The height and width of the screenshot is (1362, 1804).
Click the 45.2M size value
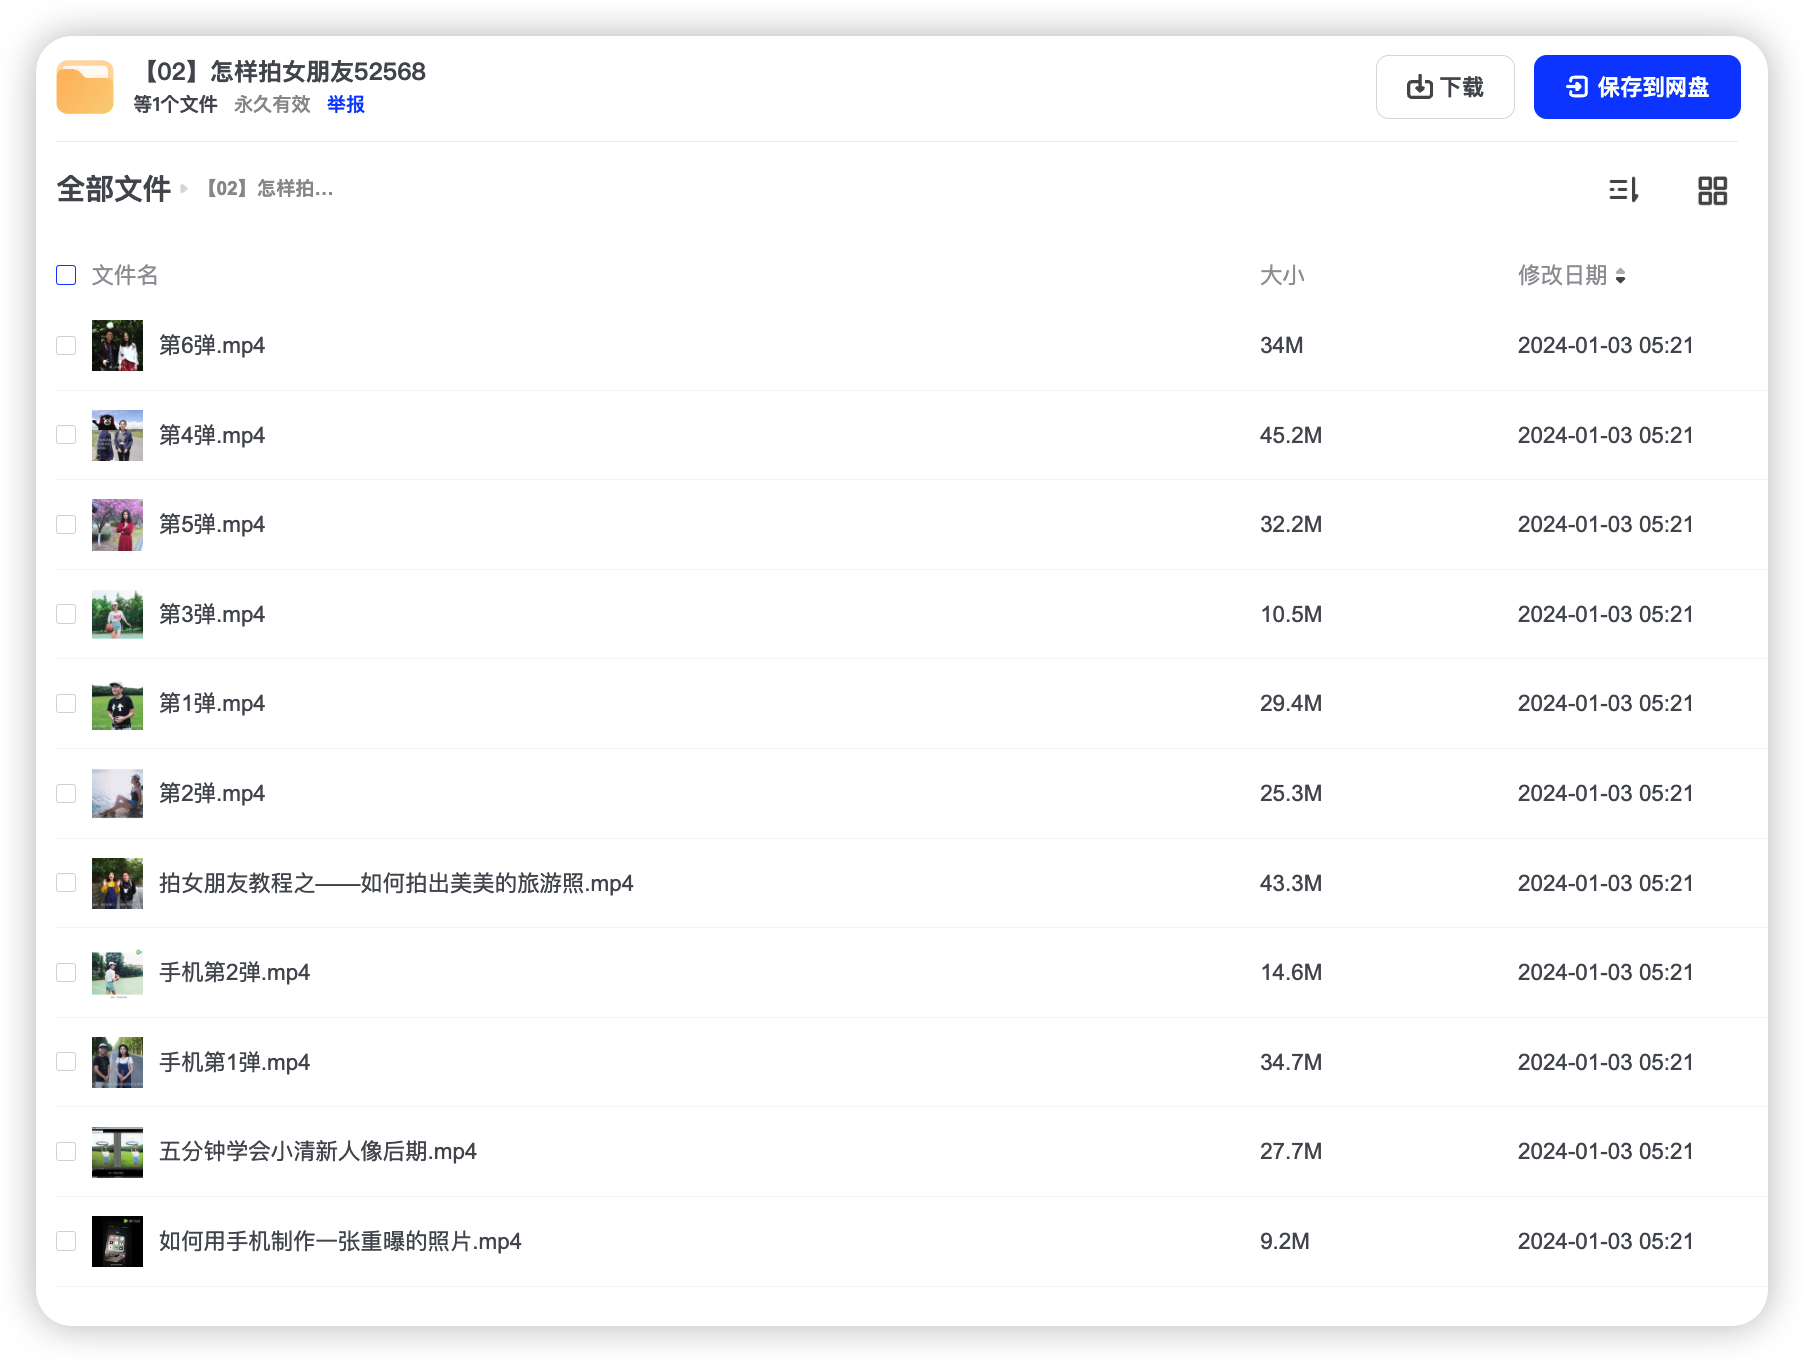1291,435
